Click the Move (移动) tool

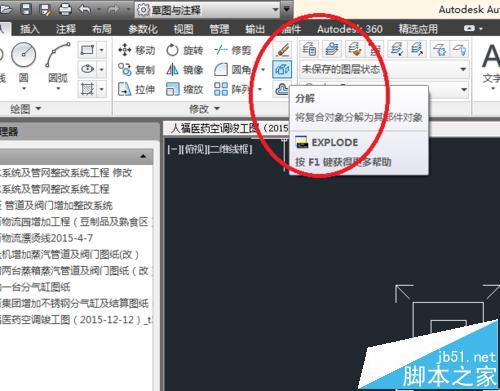click(x=137, y=50)
